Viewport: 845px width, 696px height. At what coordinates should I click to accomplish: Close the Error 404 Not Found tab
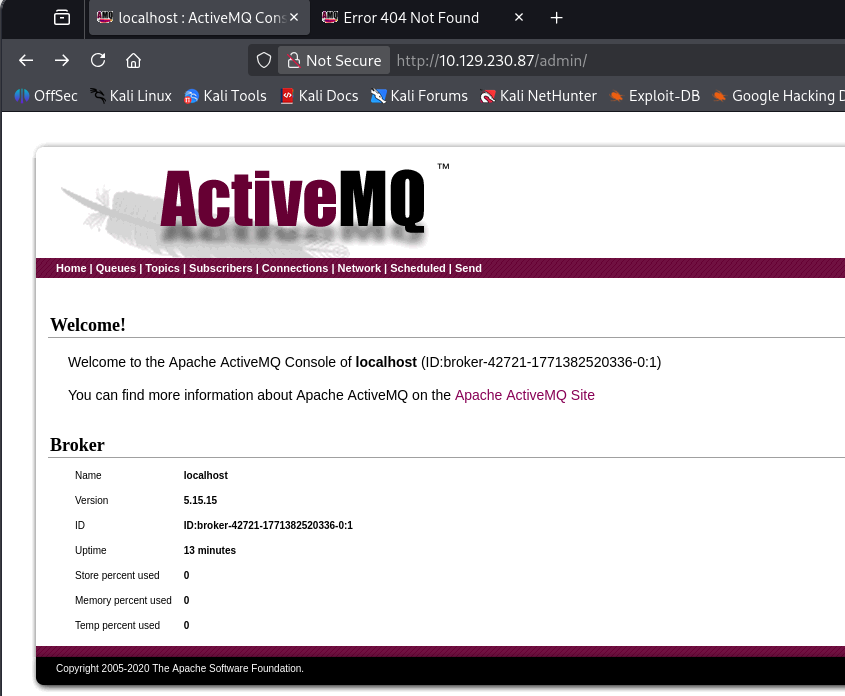(x=518, y=18)
